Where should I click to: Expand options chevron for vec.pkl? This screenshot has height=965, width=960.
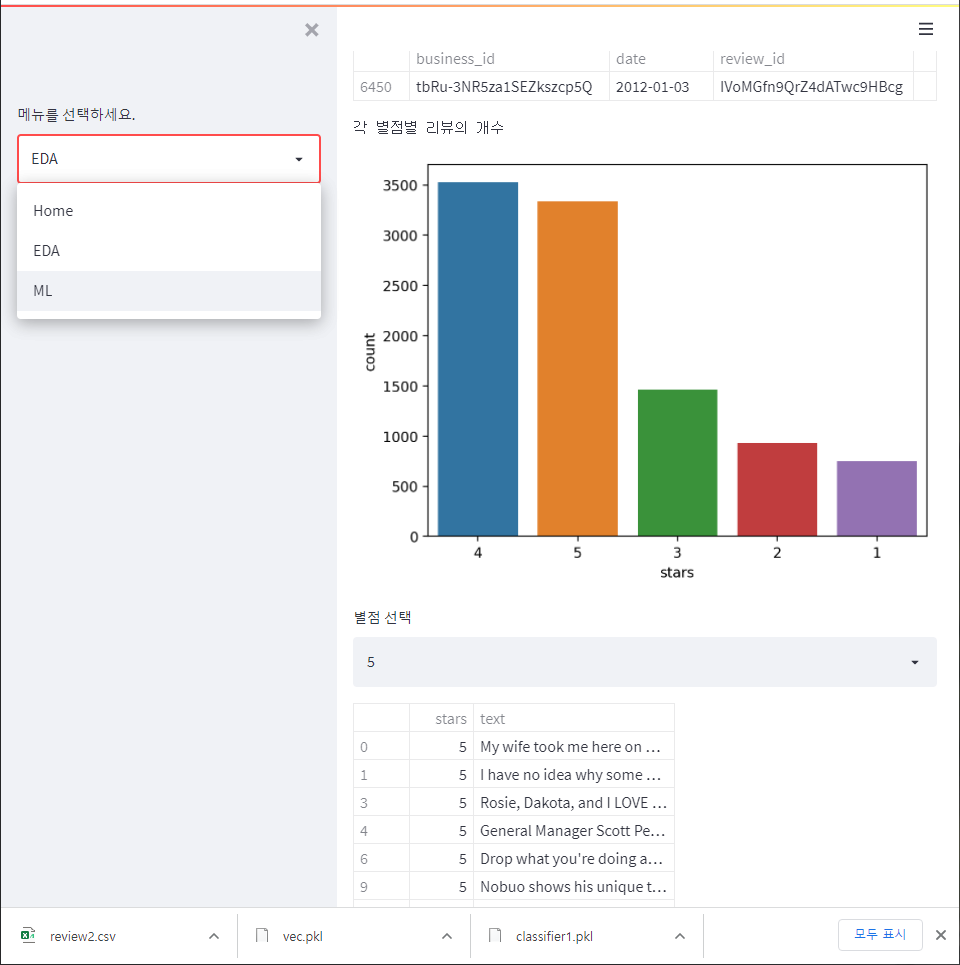pos(447,936)
